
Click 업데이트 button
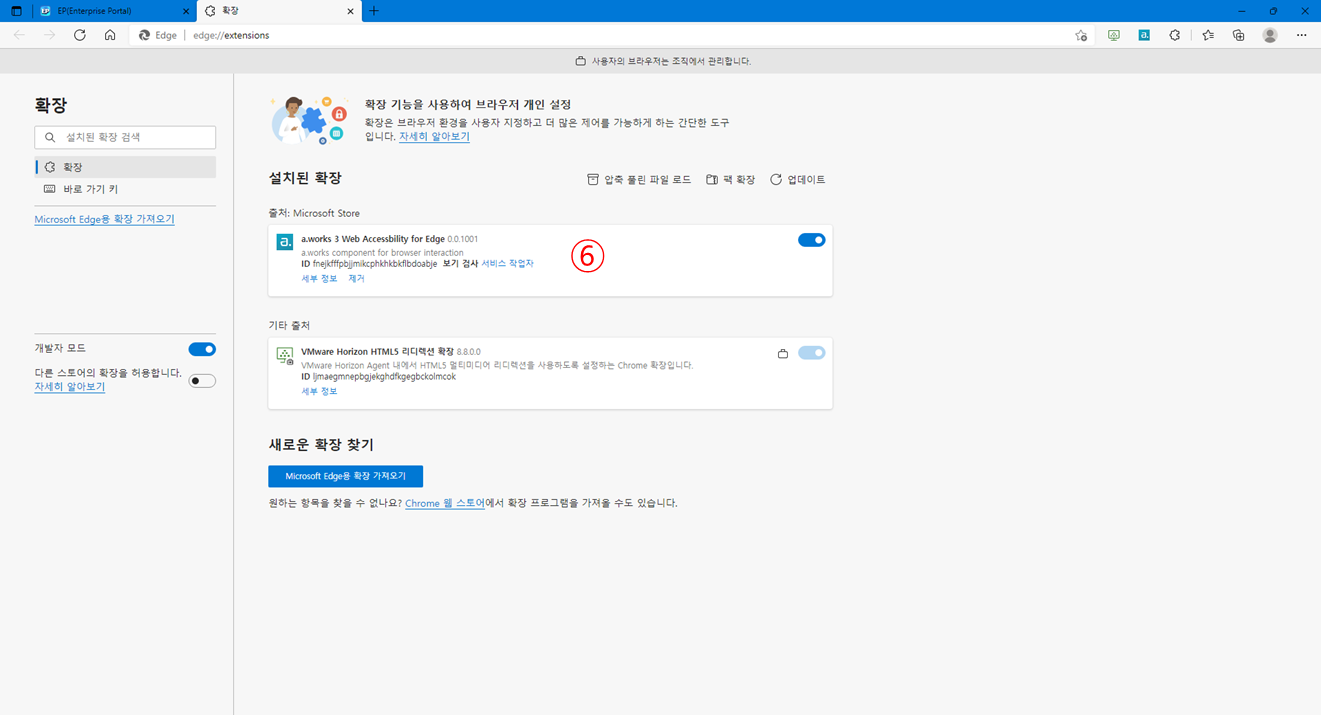797,180
